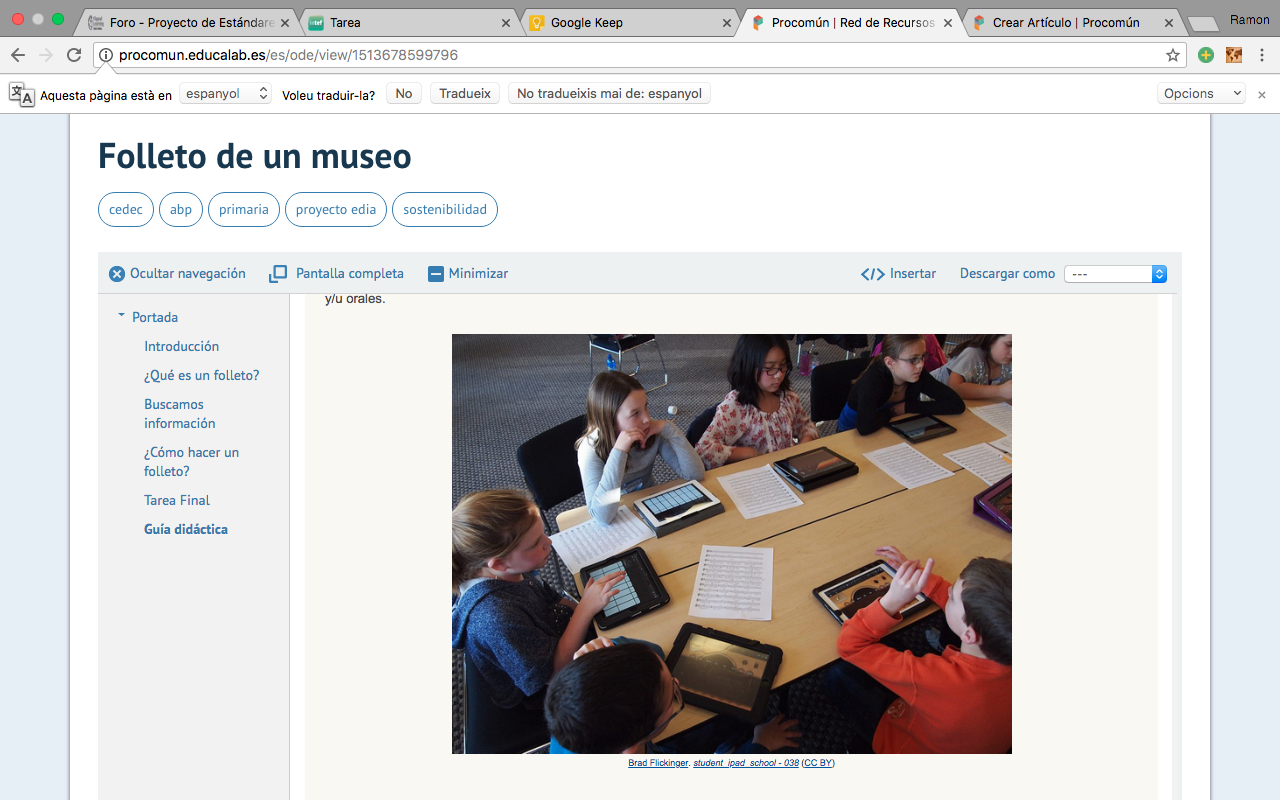Click the green plus extension icon
Screen dimensions: 1280x800
pyautogui.click(x=1205, y=56)
